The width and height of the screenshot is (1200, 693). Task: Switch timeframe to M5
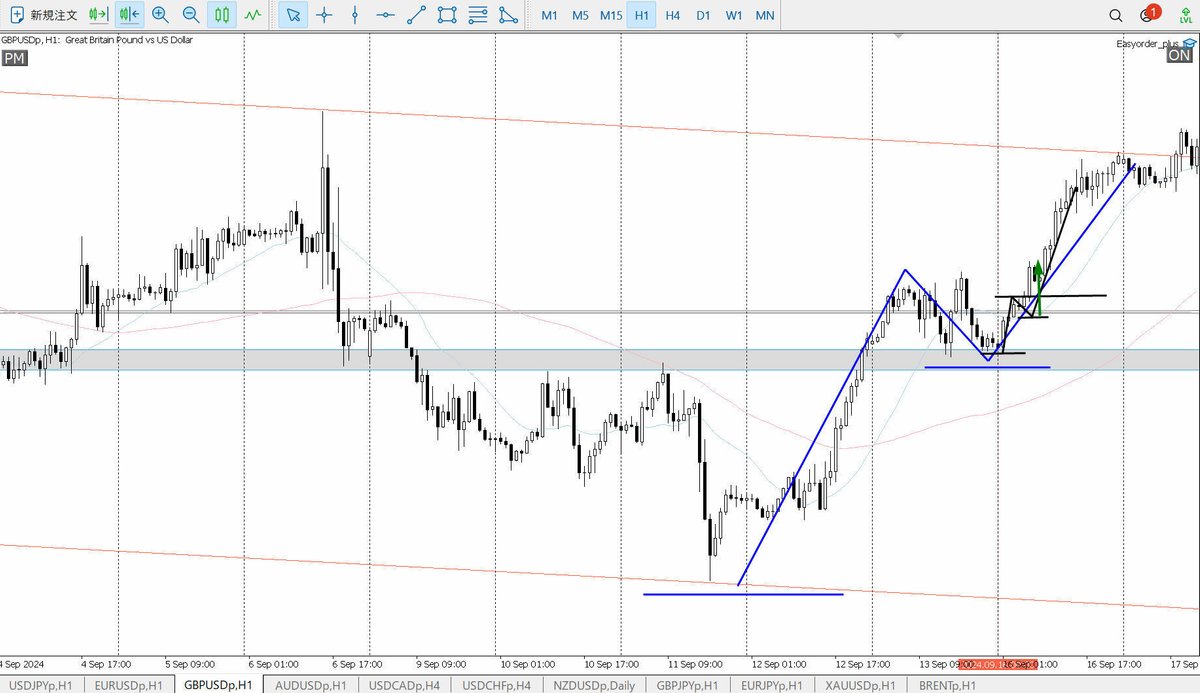580,15
